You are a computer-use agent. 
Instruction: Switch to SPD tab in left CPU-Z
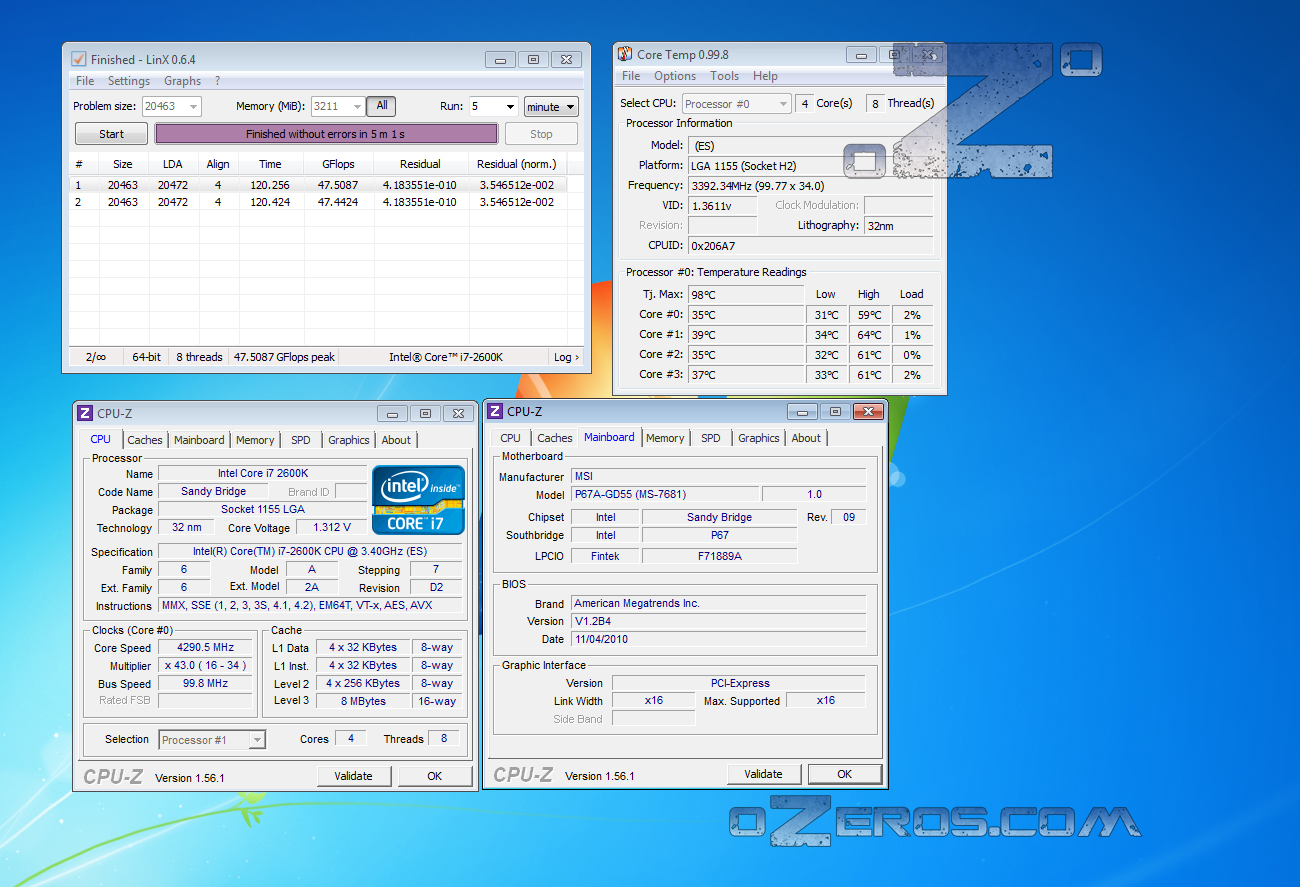(301, 440)
